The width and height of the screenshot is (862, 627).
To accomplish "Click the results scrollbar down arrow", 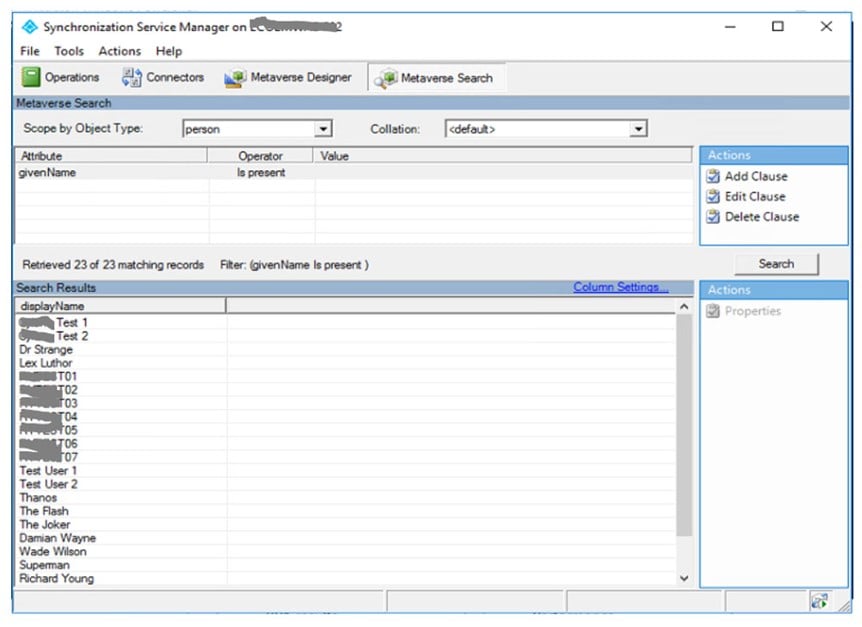I will [684, 578].
